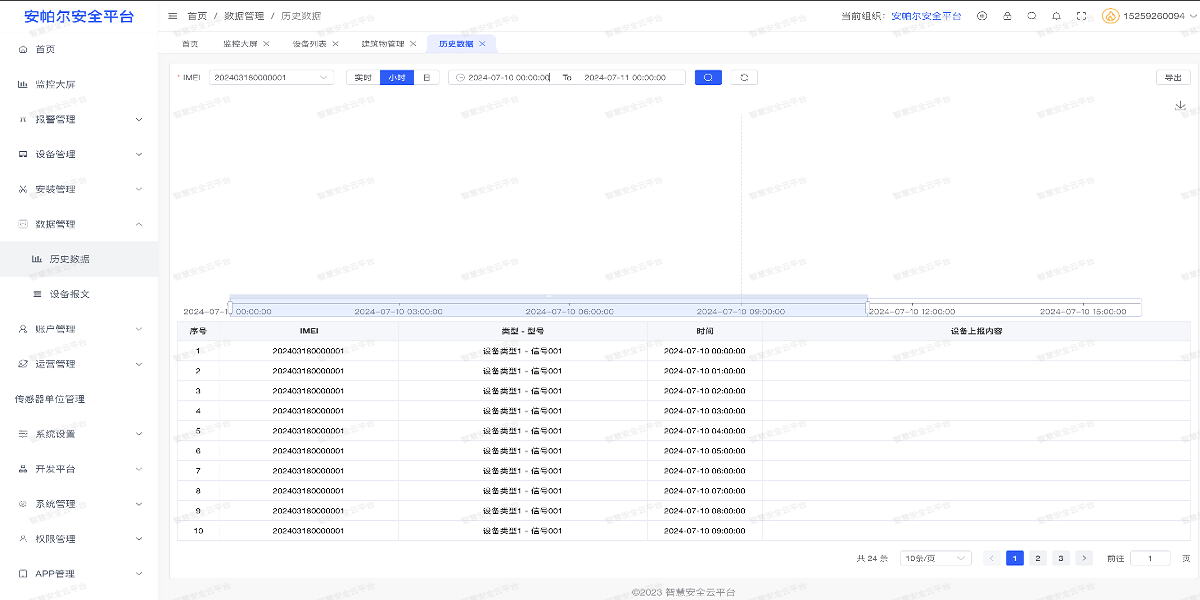This screenshot has width=1200, height=600.
Task: Click the 前往 page number input field
Action: [x=1150, y=558]
